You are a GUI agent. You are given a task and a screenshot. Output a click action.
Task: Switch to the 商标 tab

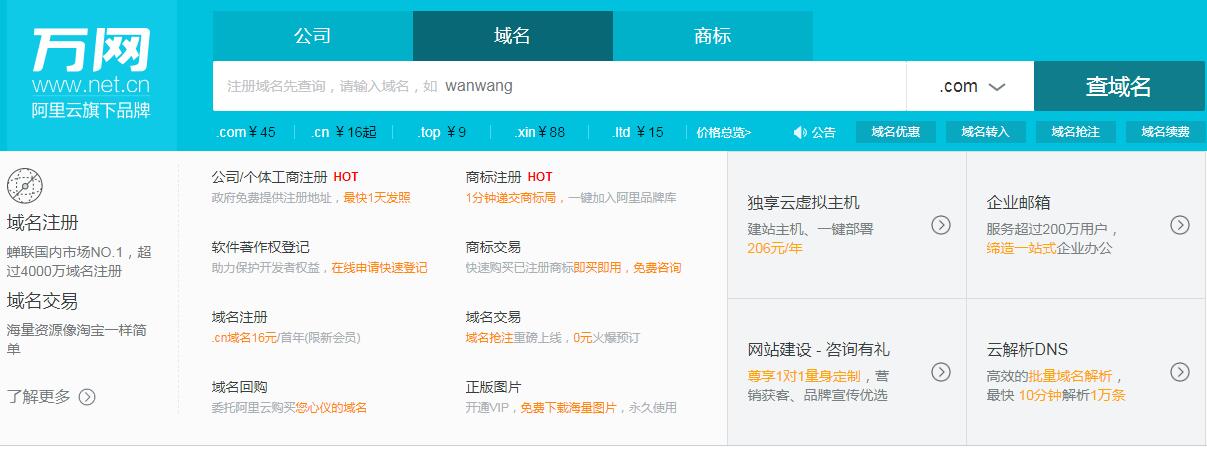pos(712,36)
